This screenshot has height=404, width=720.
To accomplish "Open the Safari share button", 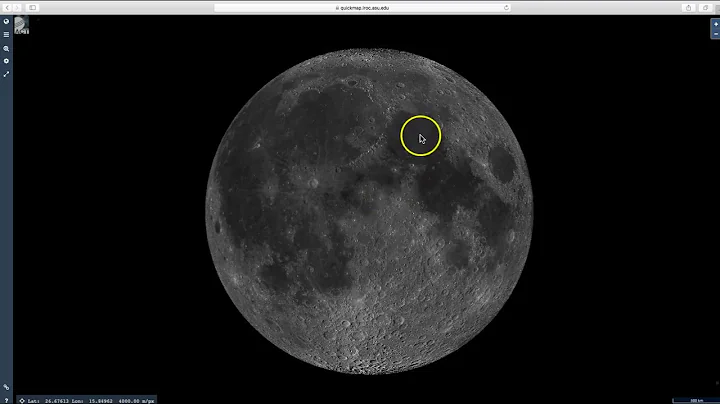I will (688, 8).
